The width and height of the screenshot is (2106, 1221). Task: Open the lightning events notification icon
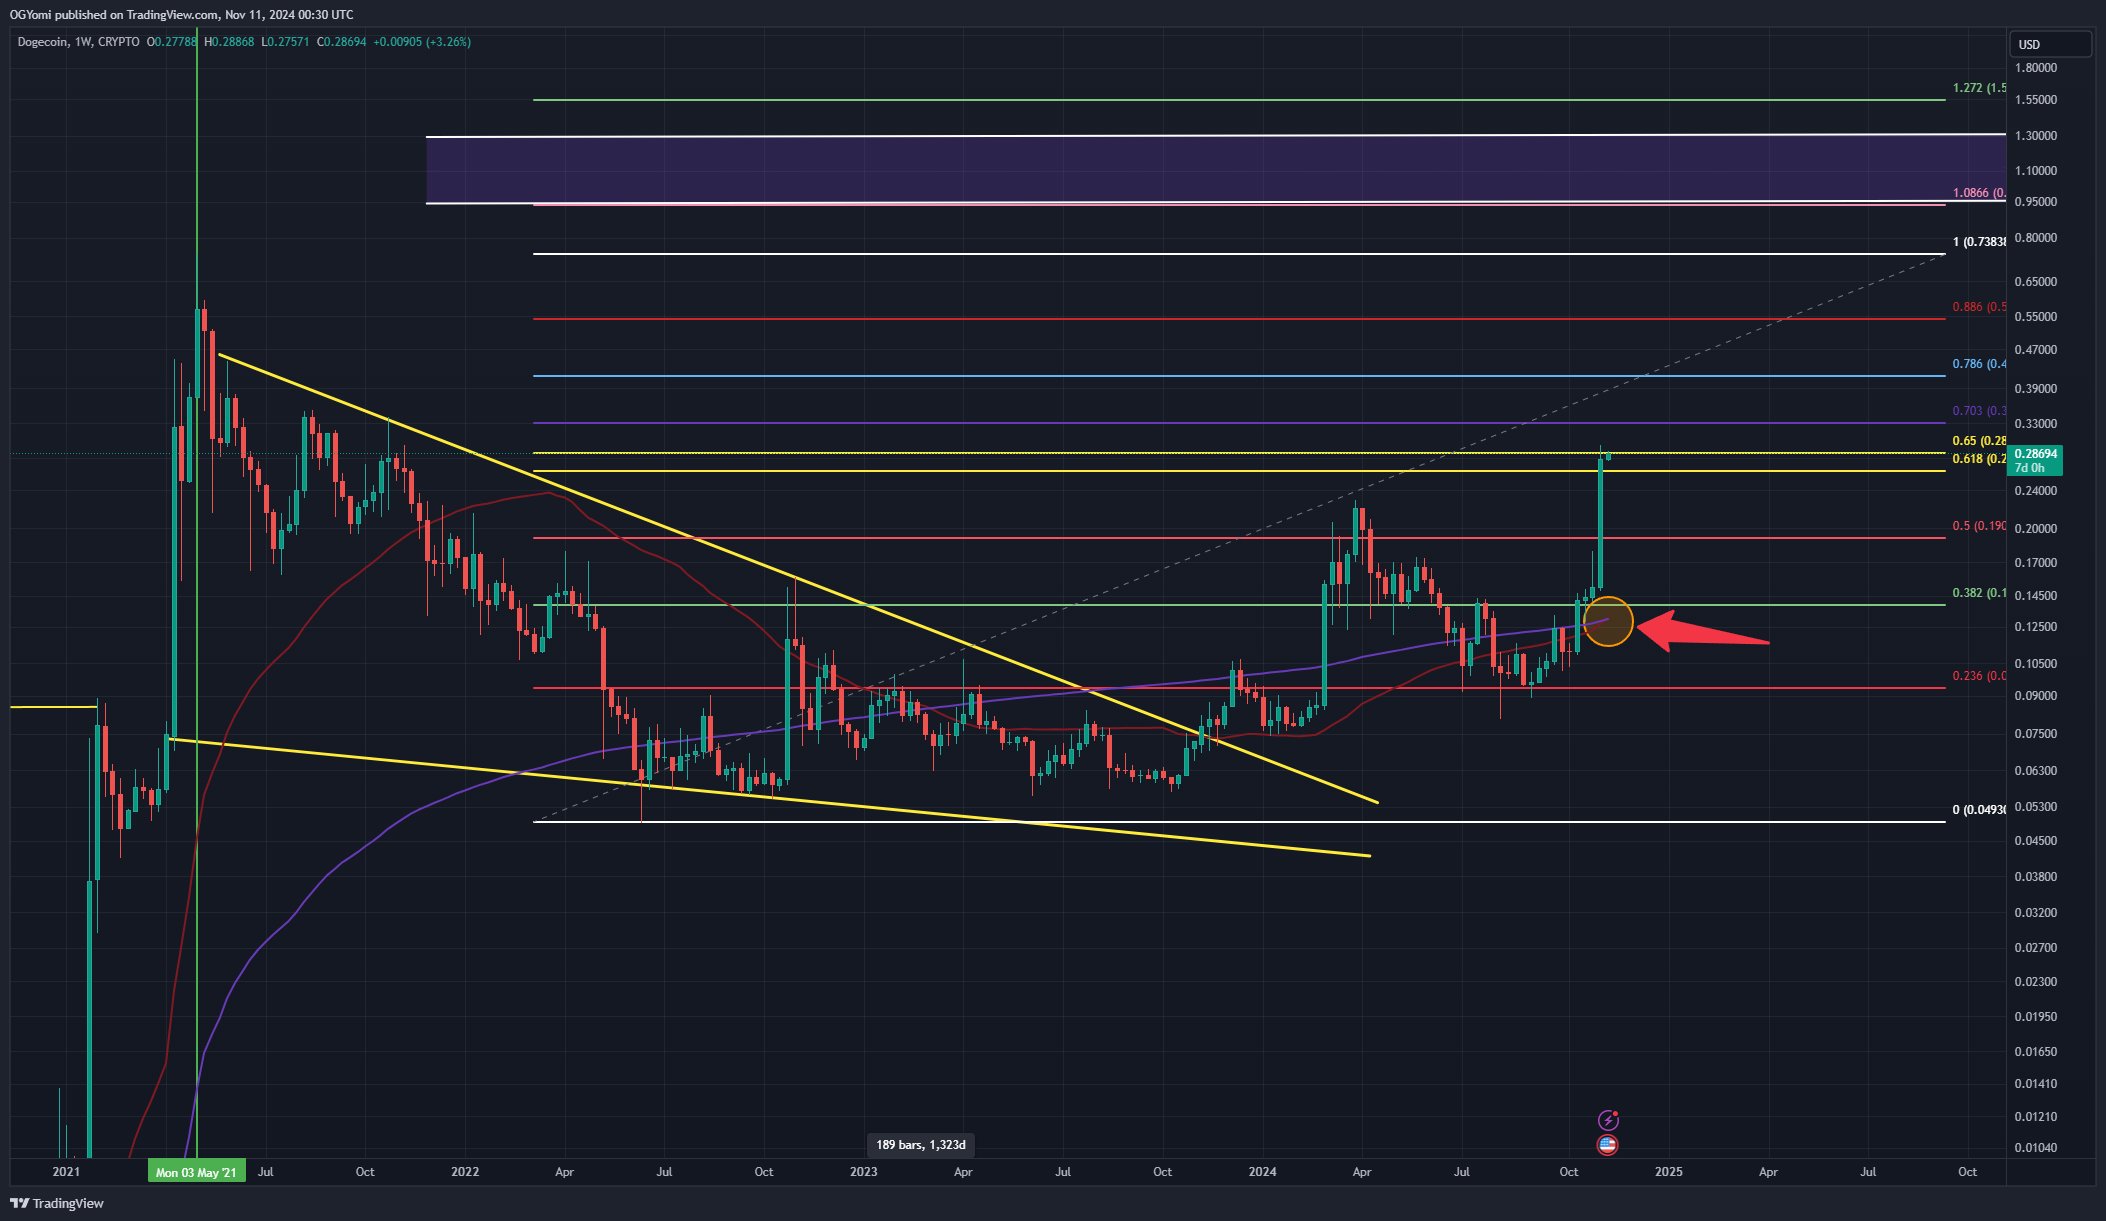coord(1608,1120)
